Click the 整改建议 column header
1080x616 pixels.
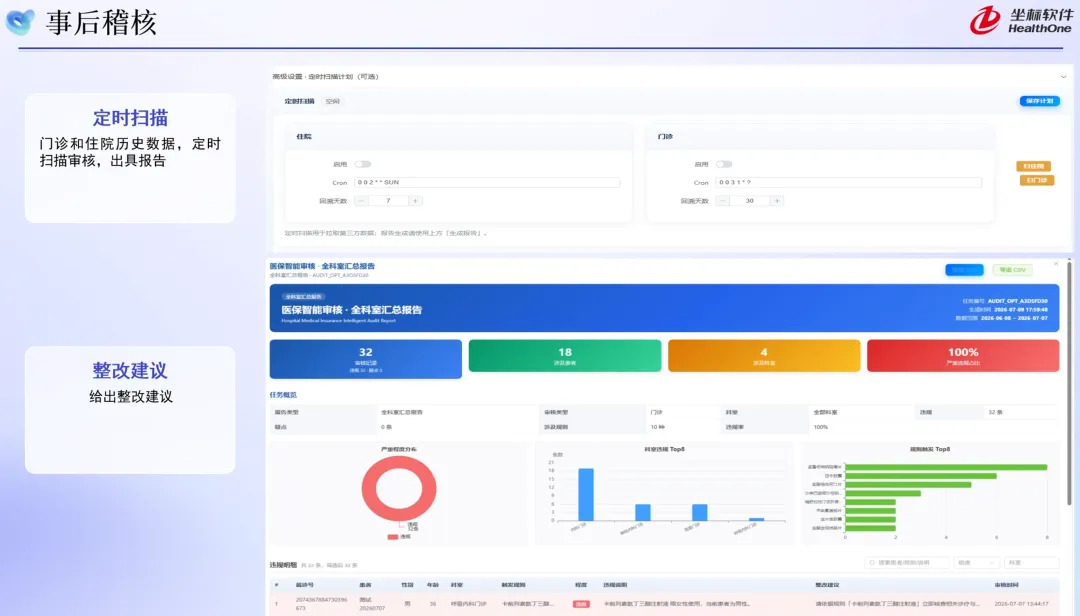[x=827, y=585]
